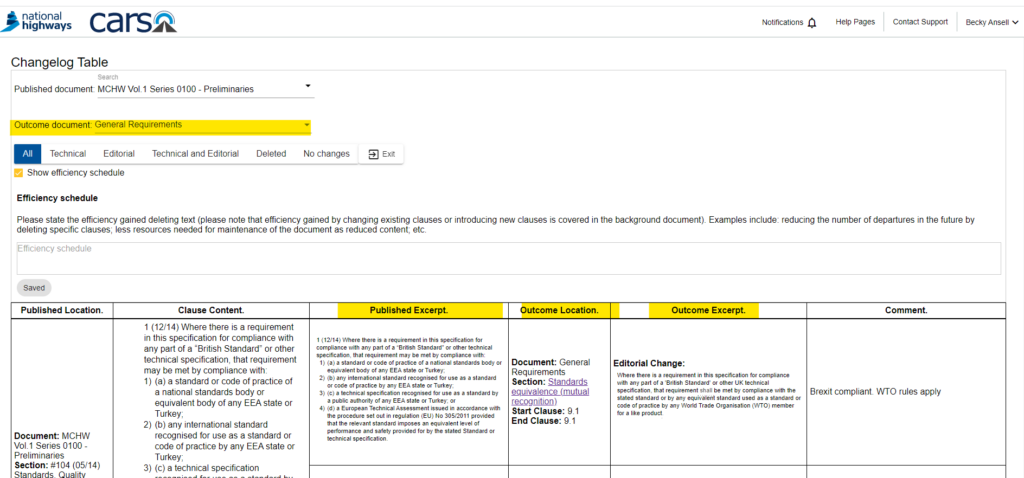
Task: Switch to the Technical tab
Action: 68,154
